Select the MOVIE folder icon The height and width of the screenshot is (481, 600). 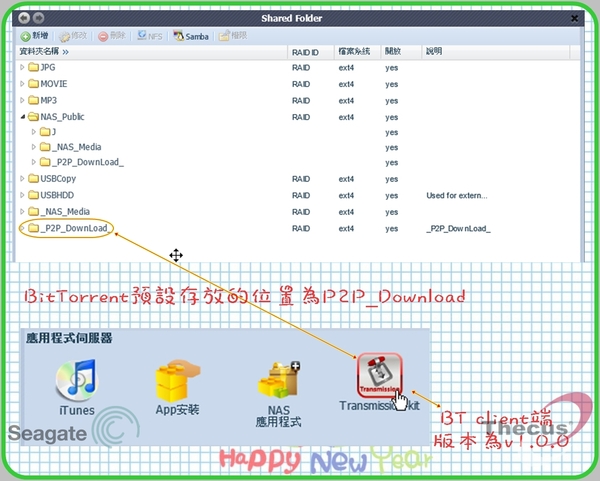pyautogui.click(x=34, y=83)
